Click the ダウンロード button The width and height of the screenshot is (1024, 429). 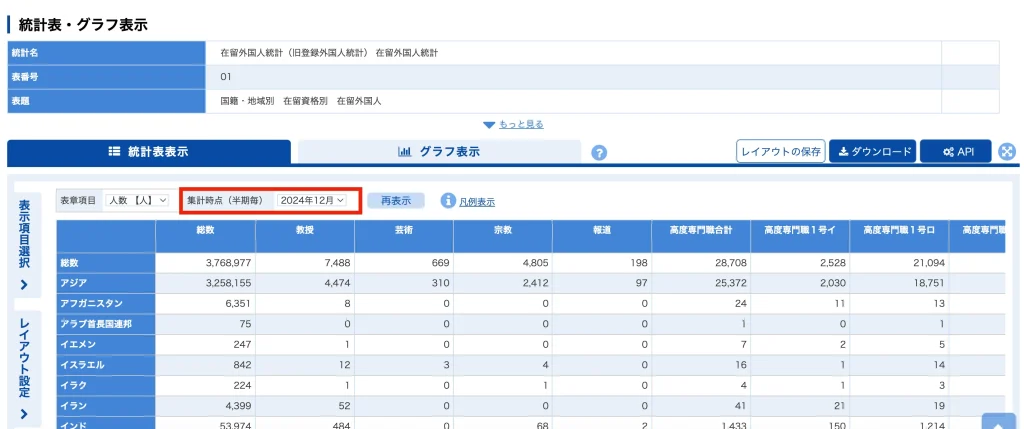coord(873,152)
